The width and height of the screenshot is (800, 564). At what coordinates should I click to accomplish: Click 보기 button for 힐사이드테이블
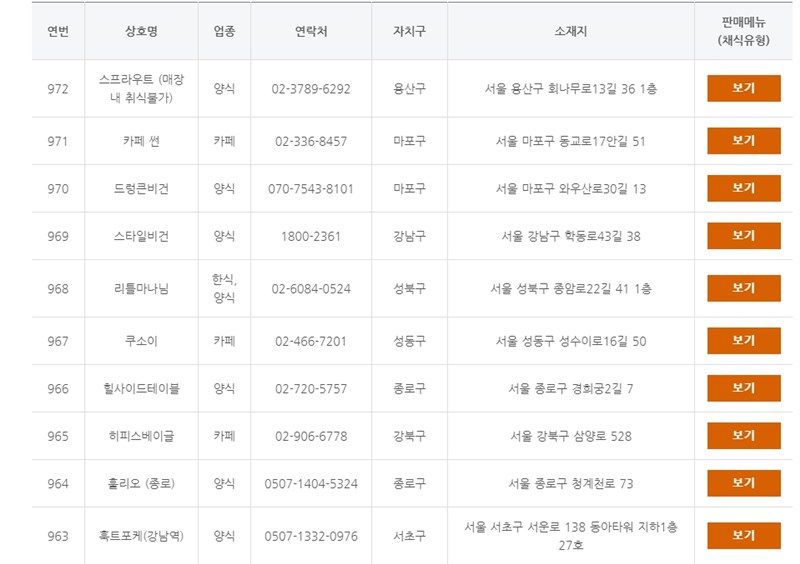[x=743, y=388]
